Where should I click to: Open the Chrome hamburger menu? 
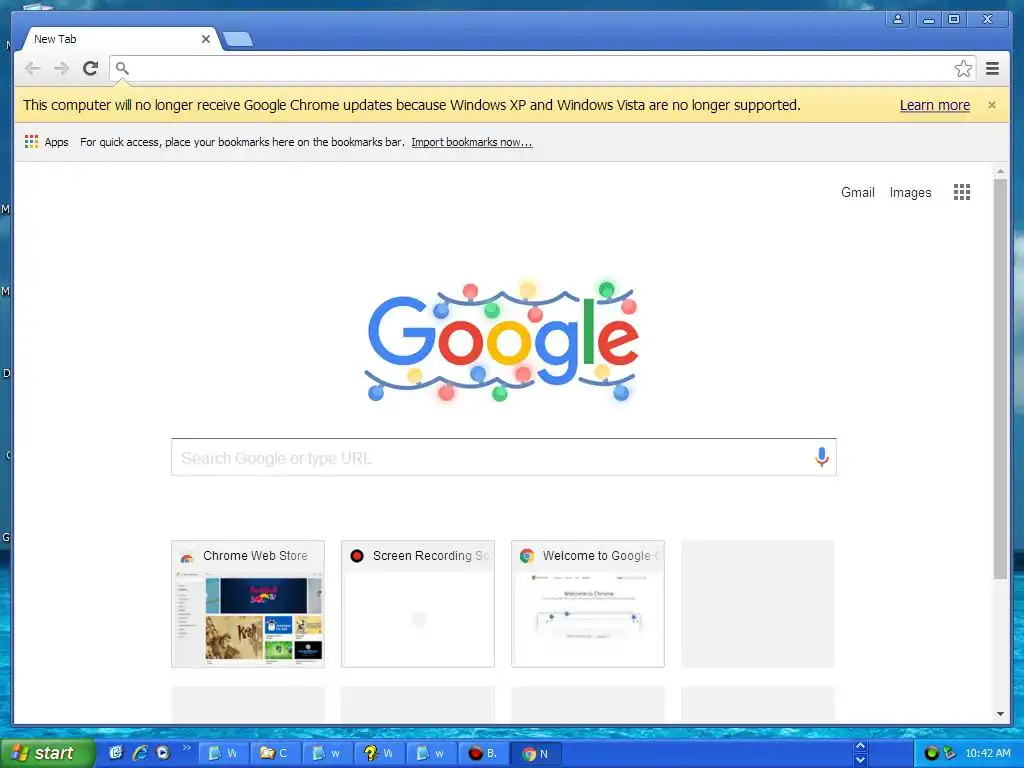pos(993,69)
